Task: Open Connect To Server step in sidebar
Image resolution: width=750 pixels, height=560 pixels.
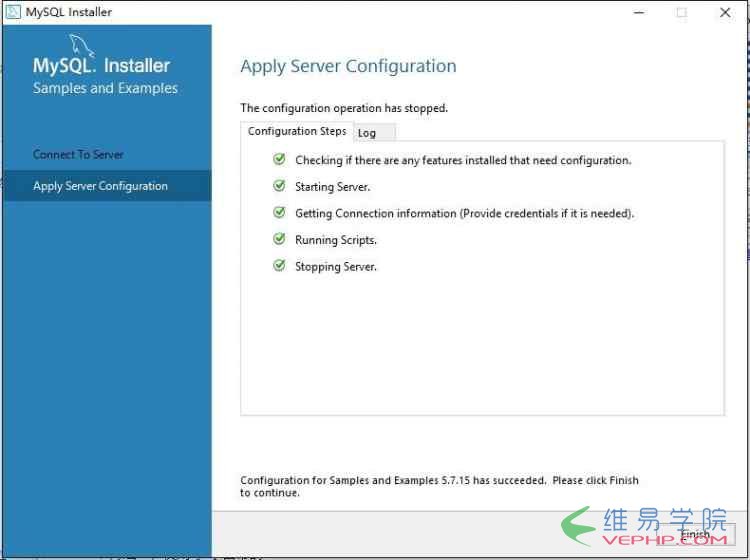Action: [x=78, y=154]
